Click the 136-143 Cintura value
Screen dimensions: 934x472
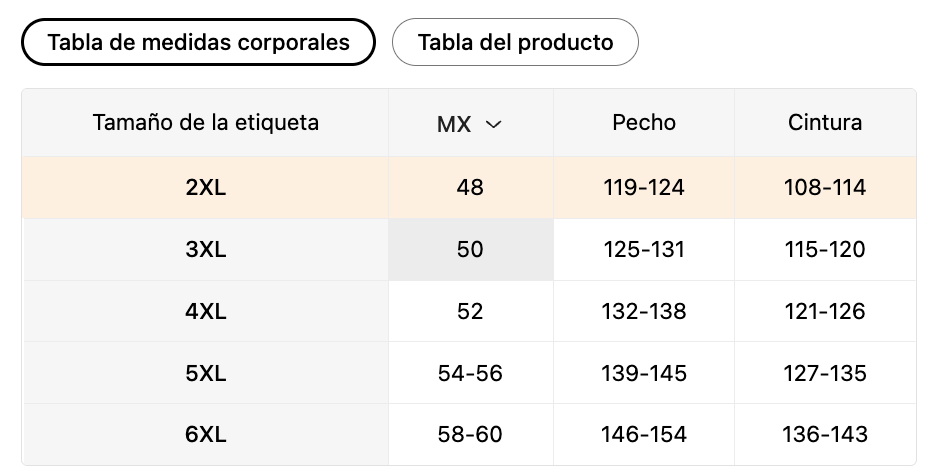pos(825,434)
